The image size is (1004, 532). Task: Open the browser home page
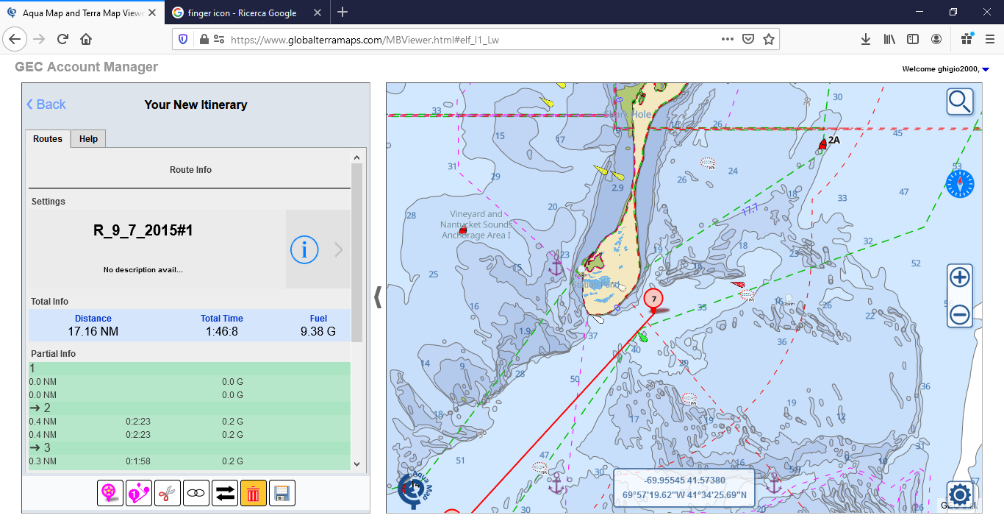click(86, 39)
